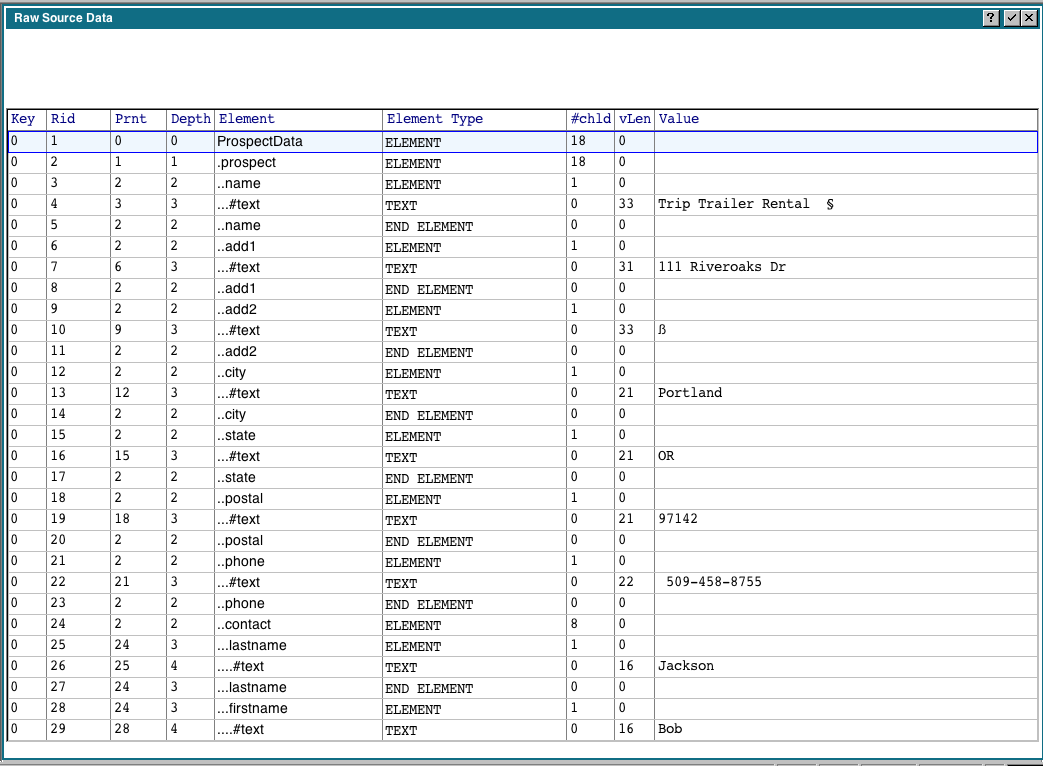Select the ..add1 ELEMENT row

[x=243, y=247]
